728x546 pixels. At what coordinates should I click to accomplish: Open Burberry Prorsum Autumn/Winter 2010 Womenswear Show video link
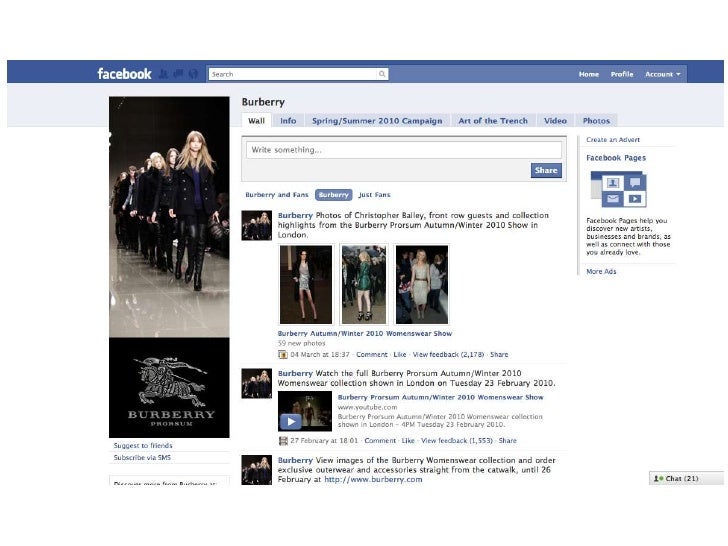(440, 397)
